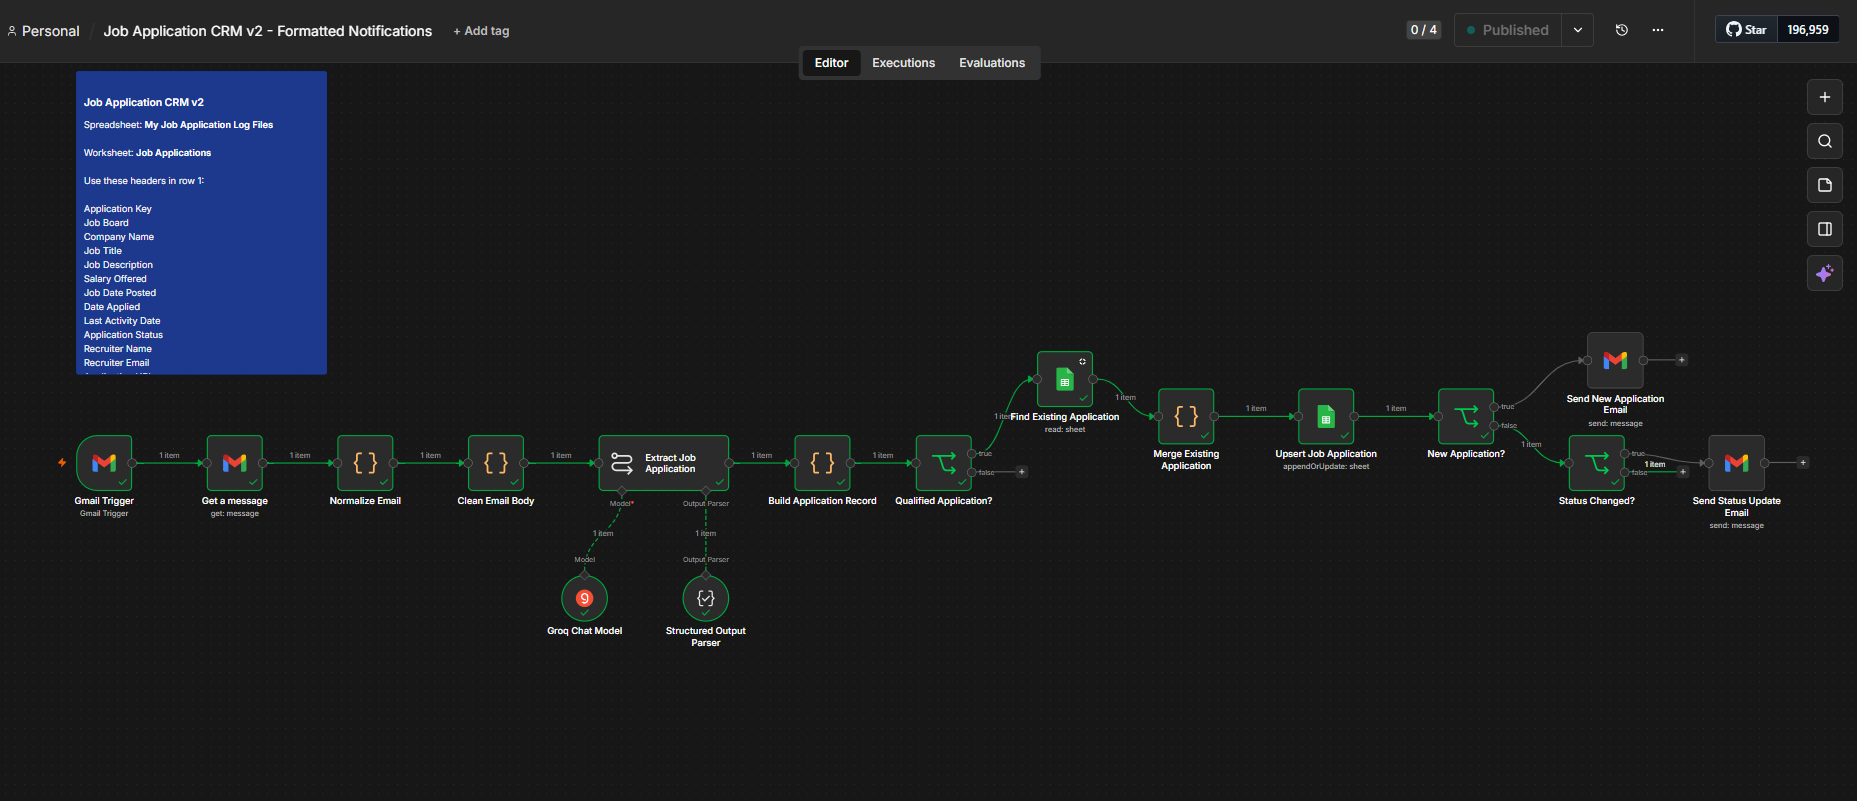Add node after Send Status Update Email output

1803,463
